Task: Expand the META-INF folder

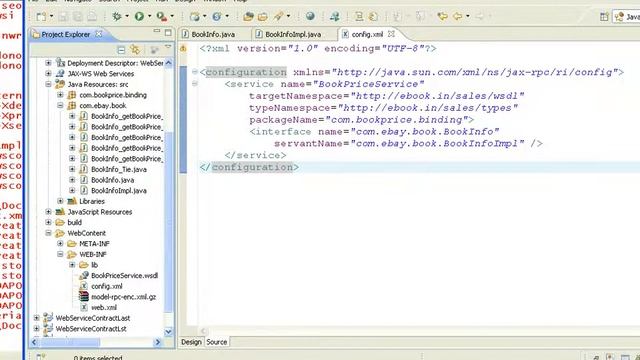Action: click(x=60, y=243)
